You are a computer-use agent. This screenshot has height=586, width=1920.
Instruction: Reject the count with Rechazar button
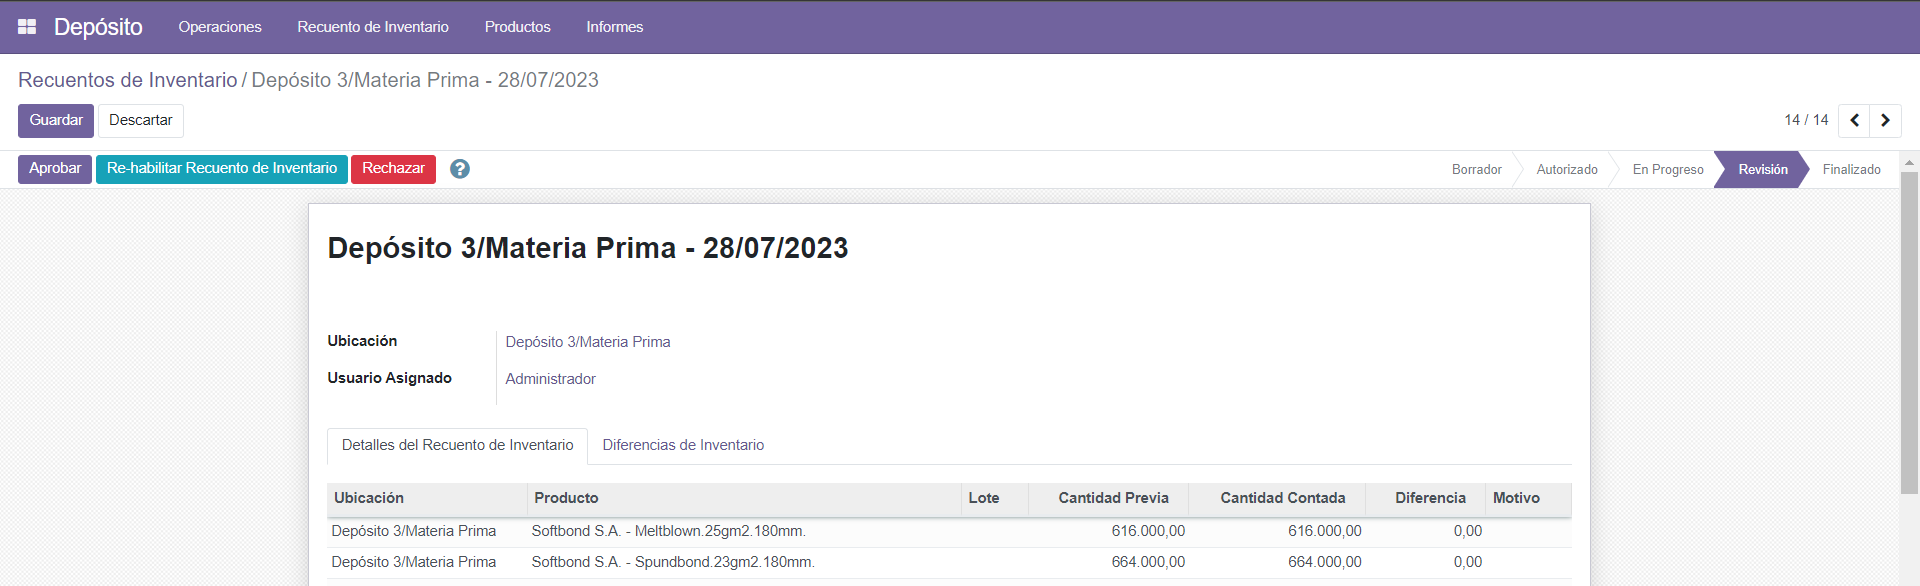[393, 169]
